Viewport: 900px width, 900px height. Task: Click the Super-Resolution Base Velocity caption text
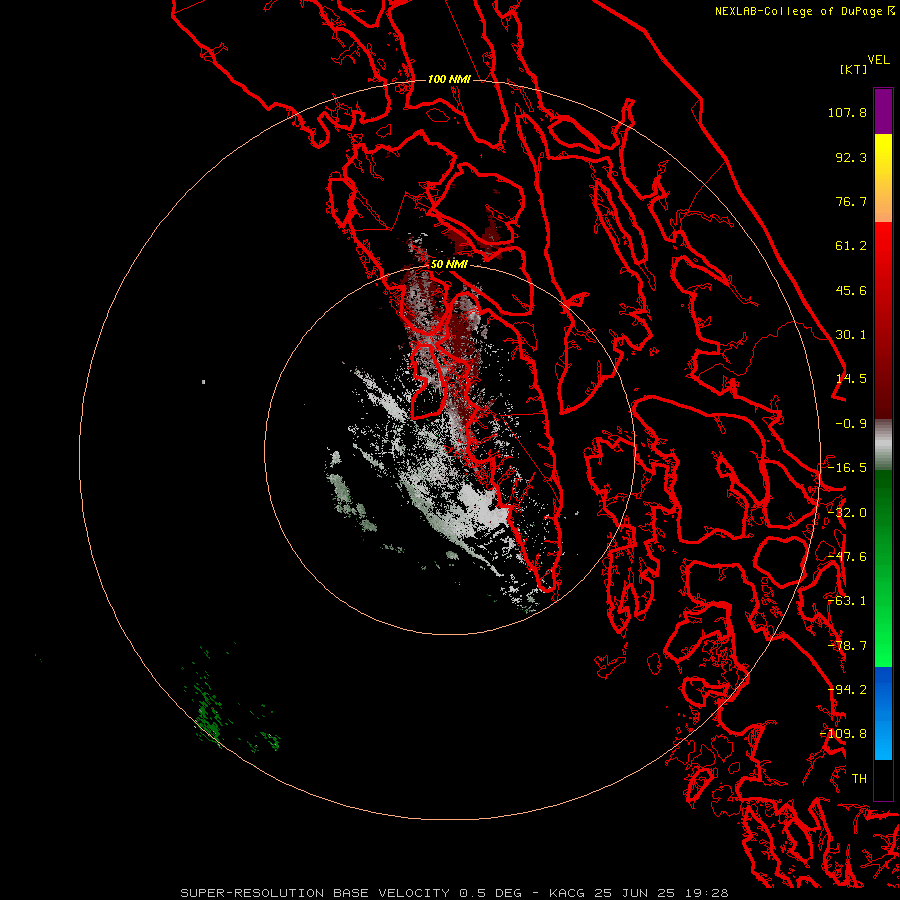[455, 893]
